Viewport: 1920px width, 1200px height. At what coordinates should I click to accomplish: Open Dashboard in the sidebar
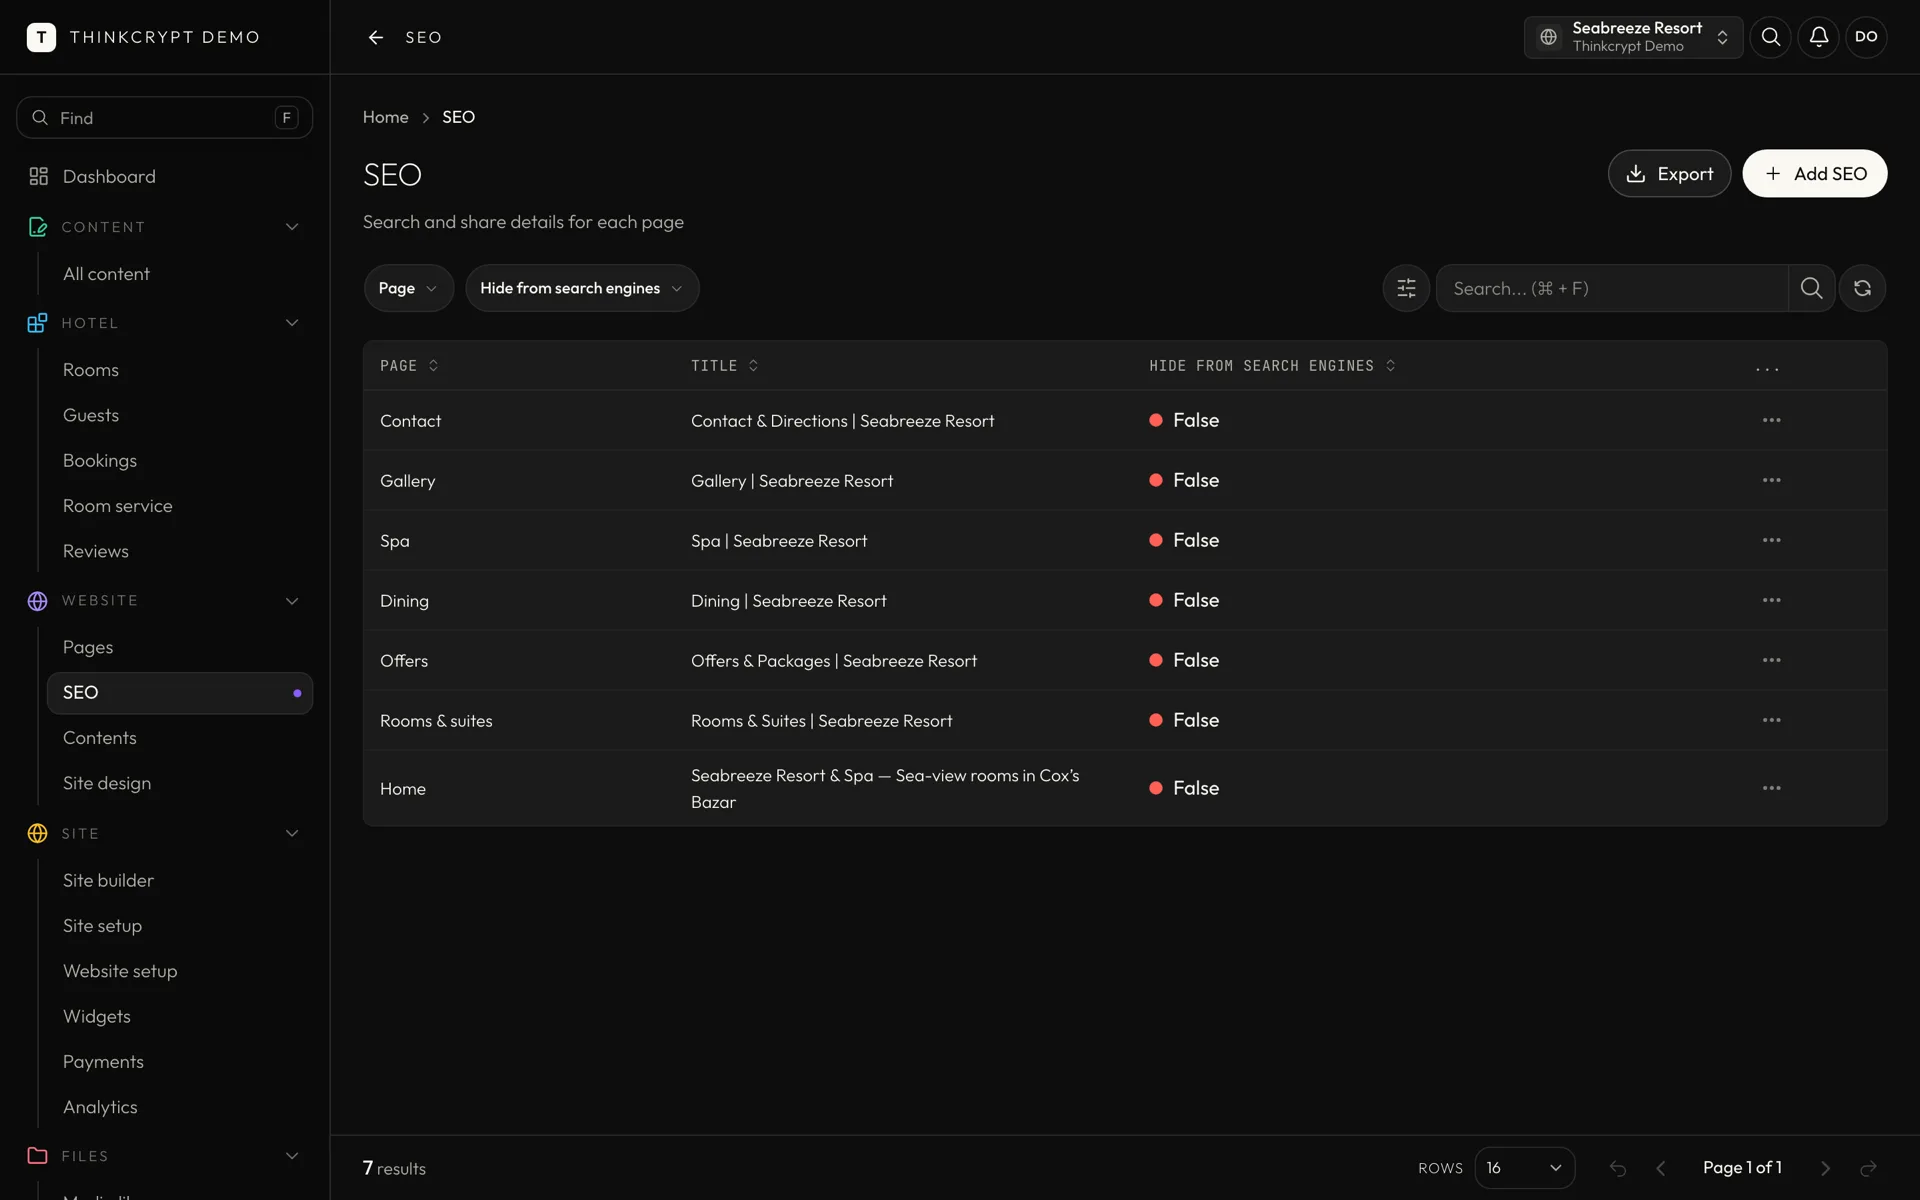click(109, 176)
